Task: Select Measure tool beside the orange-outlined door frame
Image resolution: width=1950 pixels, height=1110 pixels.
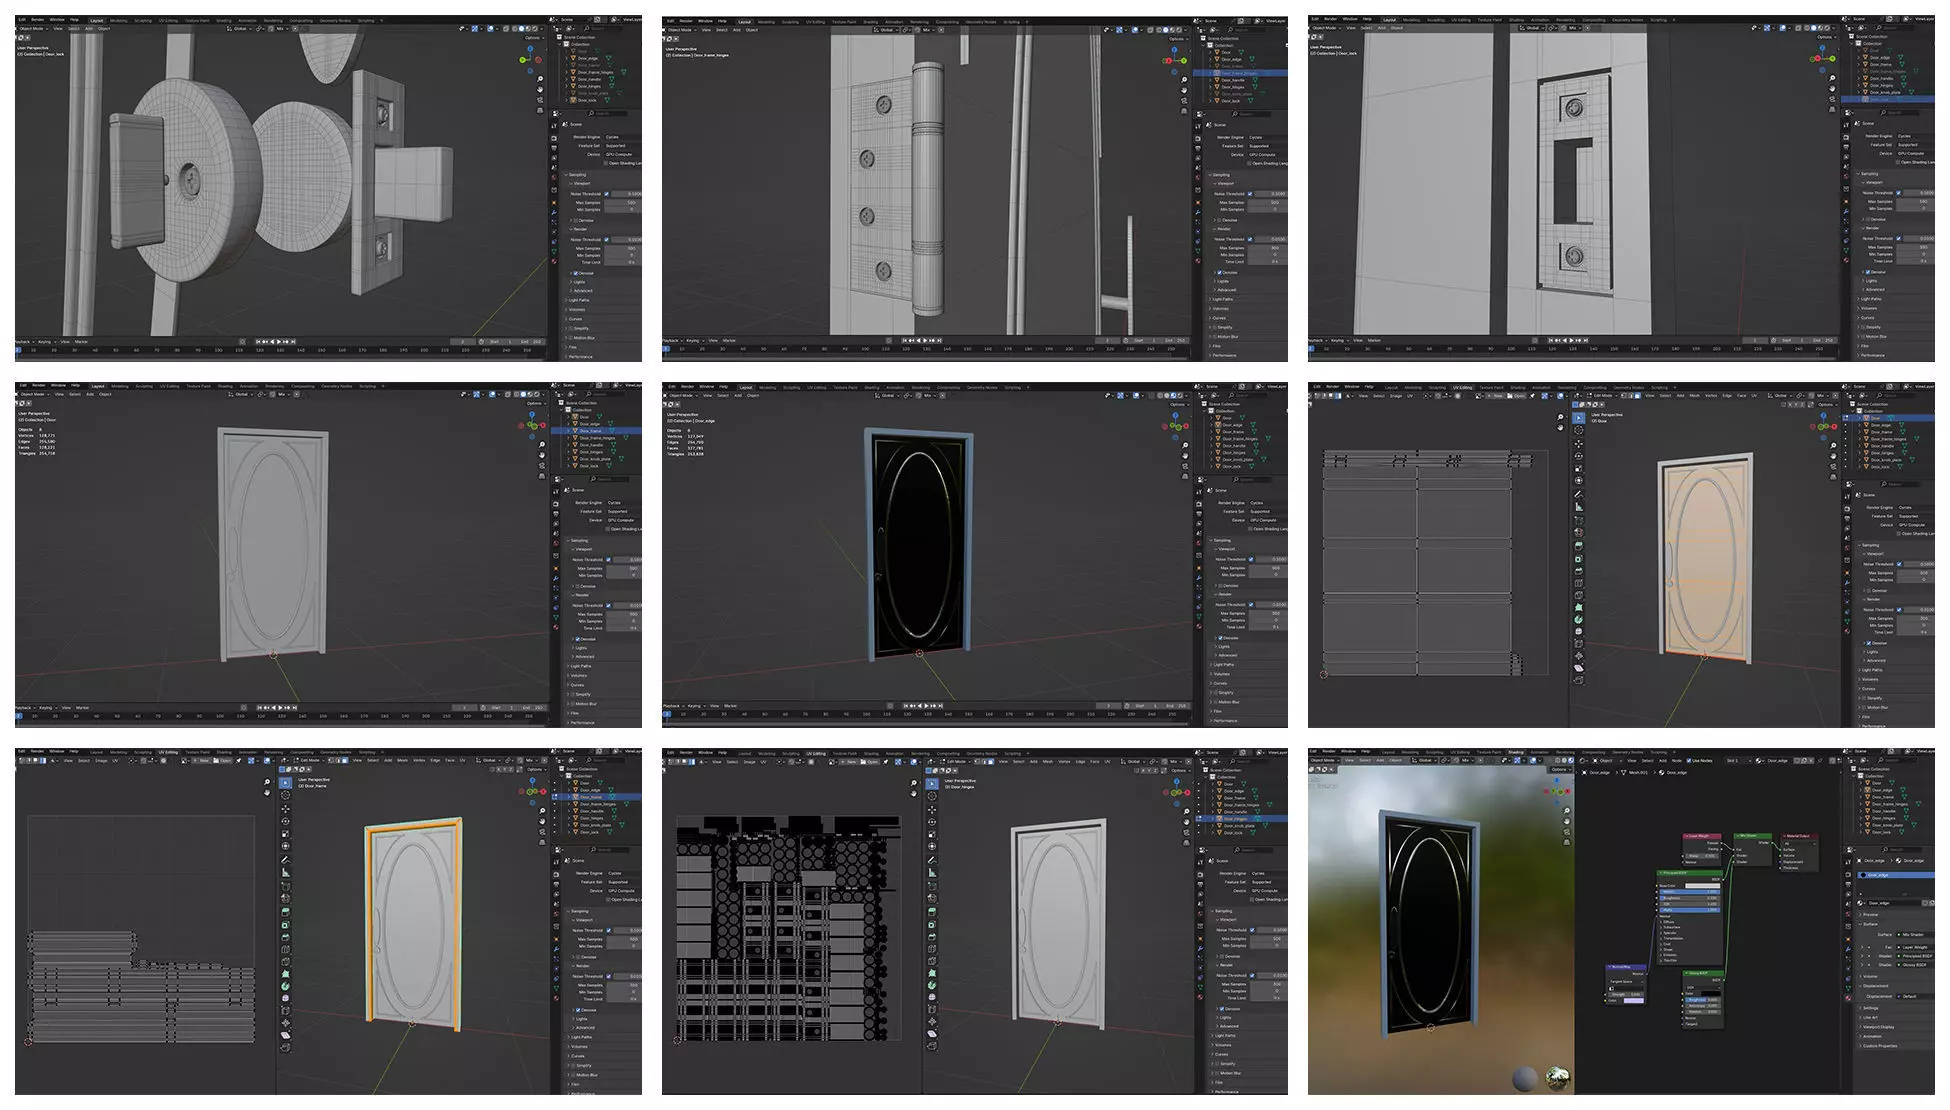Action: (x=285, y=872)
